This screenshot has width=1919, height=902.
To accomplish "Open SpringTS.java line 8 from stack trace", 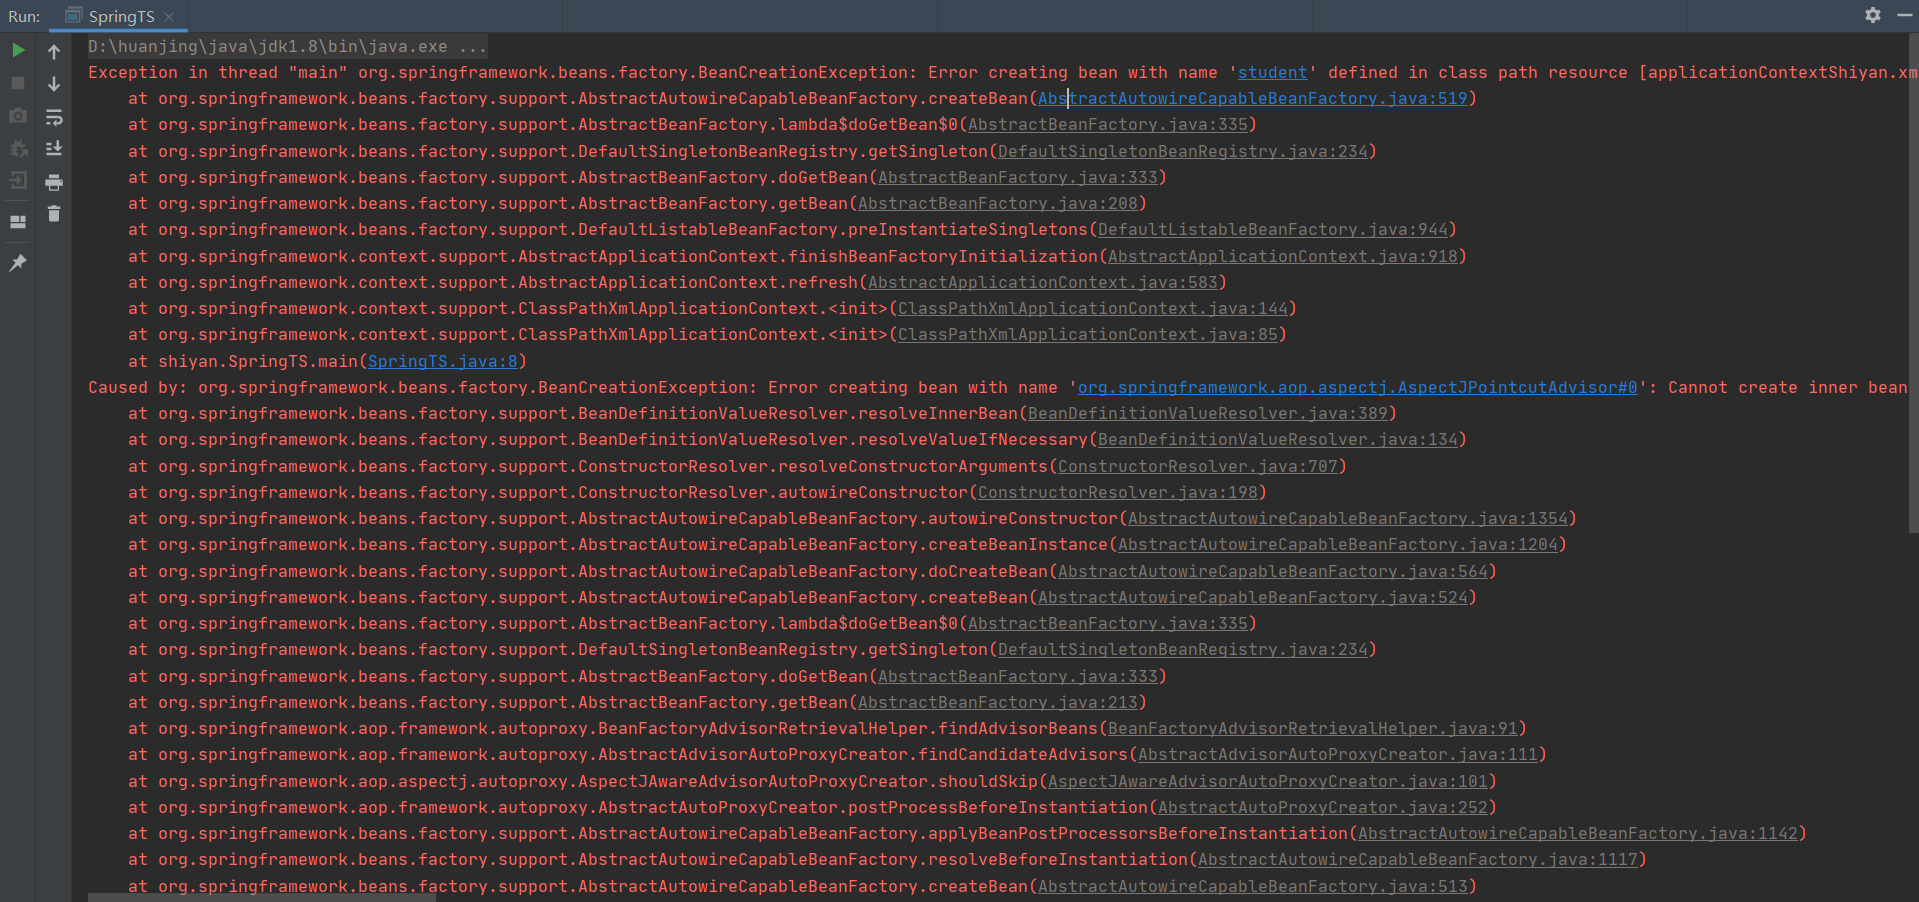I will (x=443, y=361).
